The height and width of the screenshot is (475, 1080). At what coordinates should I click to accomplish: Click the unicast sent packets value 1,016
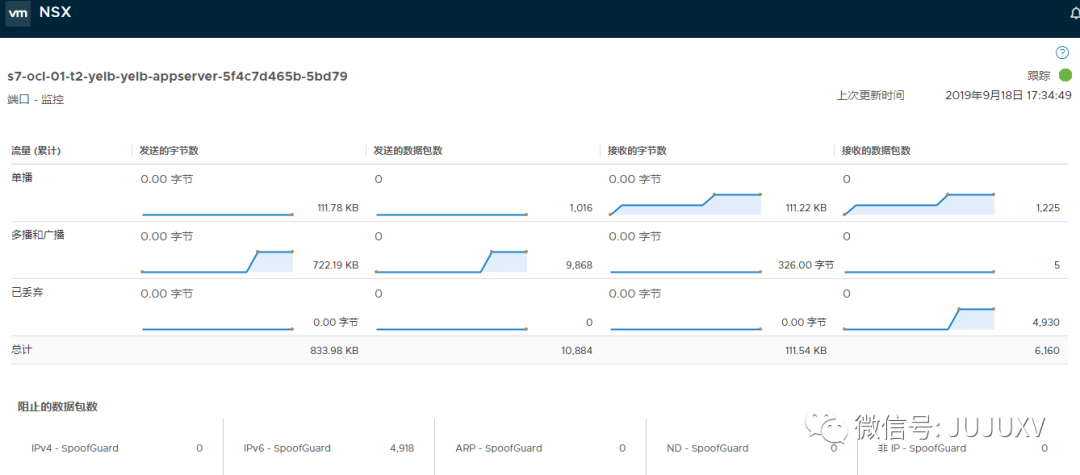(x=581, y=207)
